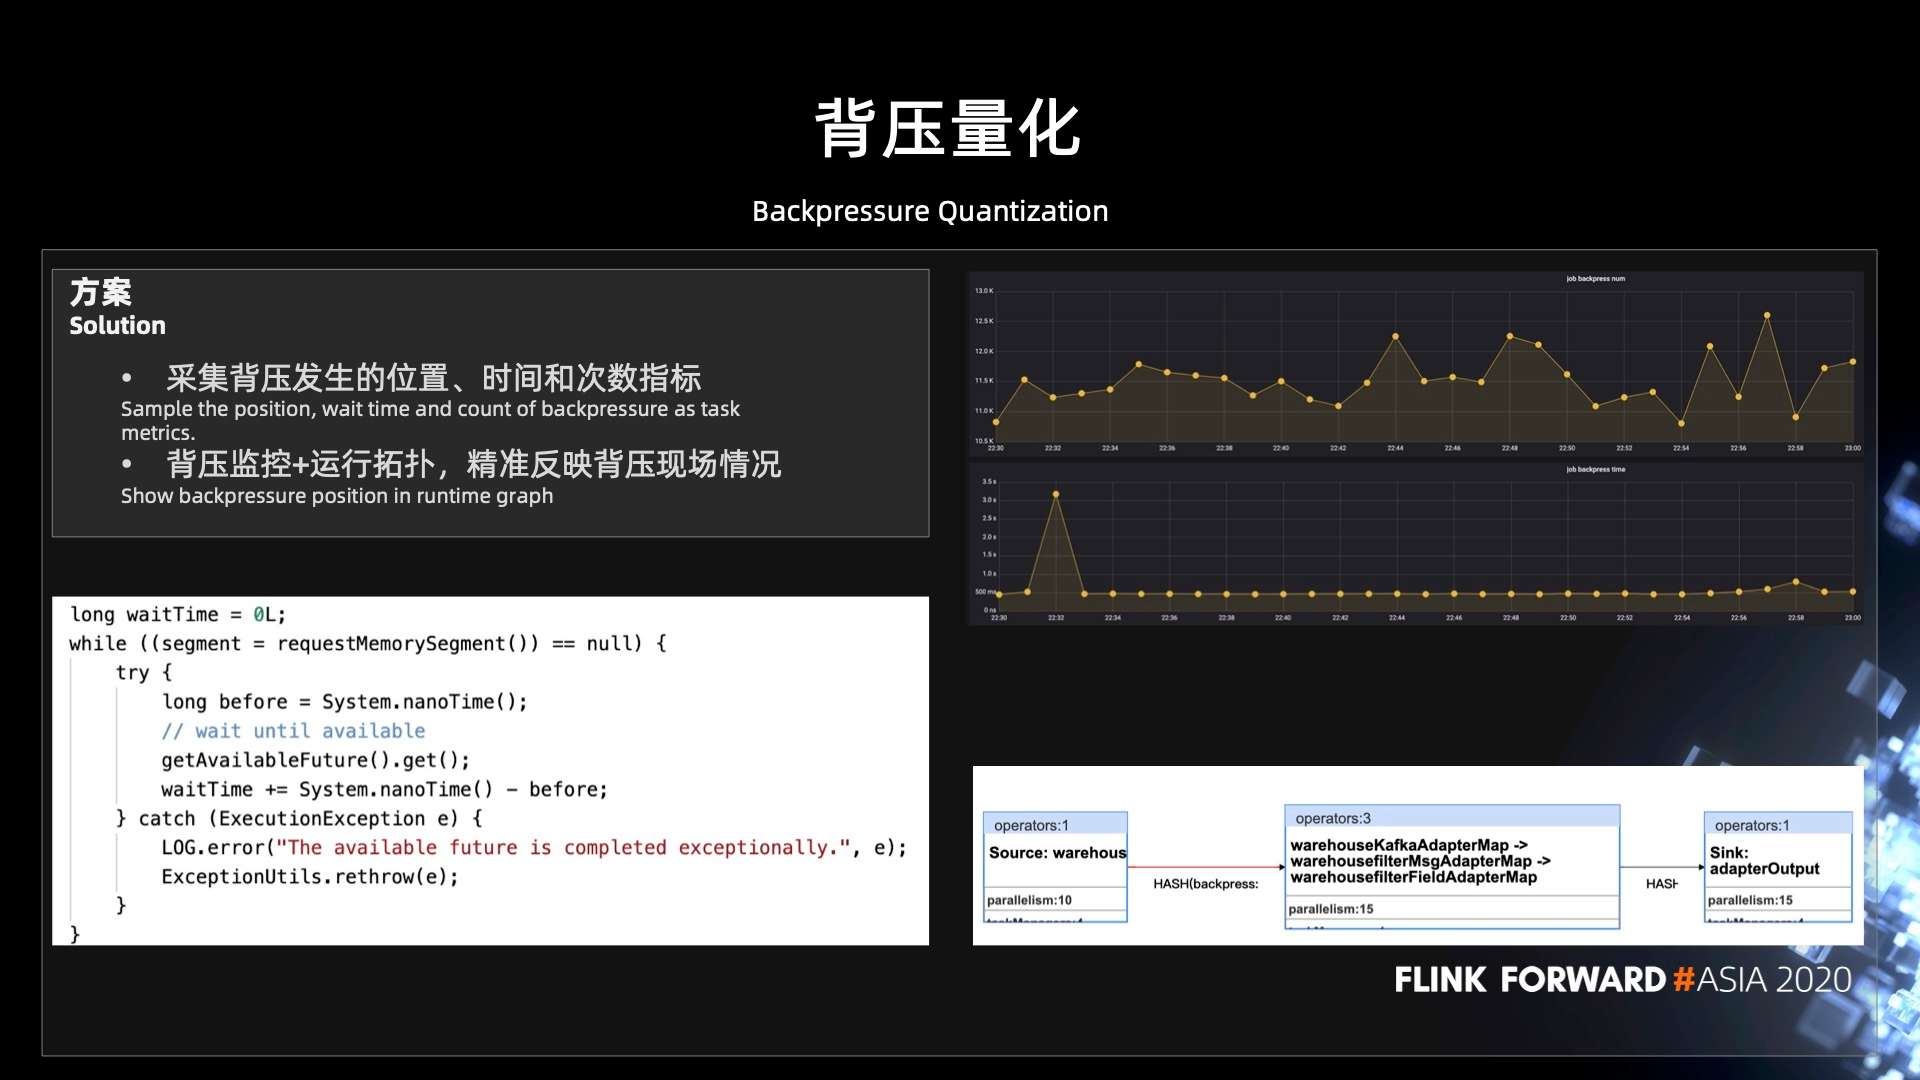Click the job backpress time chart title
The width and height of the screenshot is (1920, 1080).
point(1595,469)
